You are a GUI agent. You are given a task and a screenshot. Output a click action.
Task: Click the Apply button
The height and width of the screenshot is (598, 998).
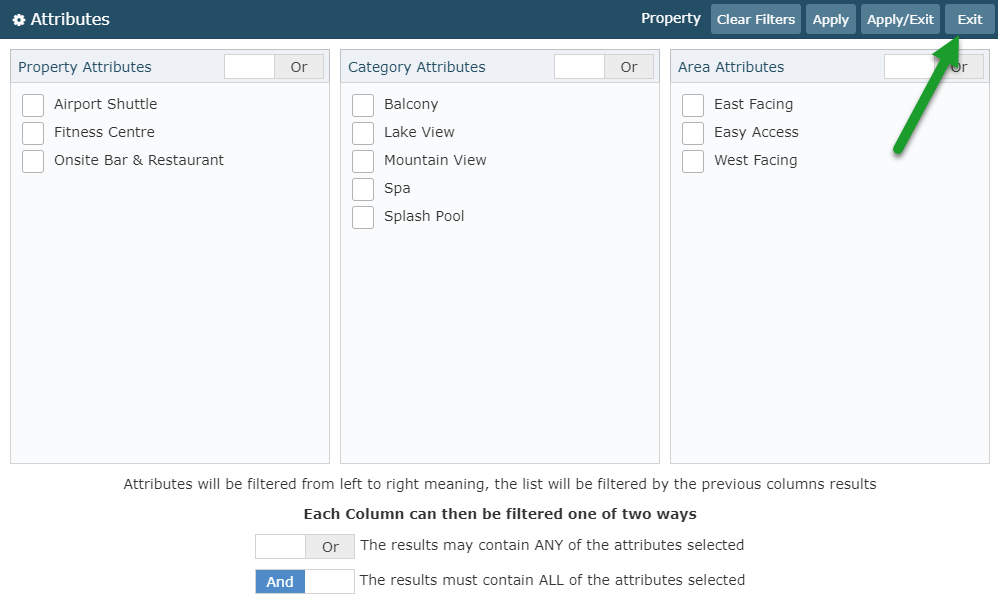point(831,19)
